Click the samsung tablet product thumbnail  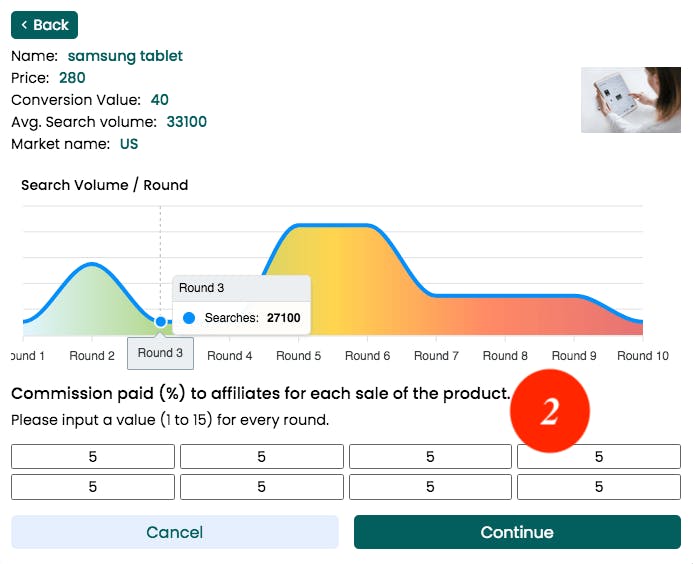[630, 100]
